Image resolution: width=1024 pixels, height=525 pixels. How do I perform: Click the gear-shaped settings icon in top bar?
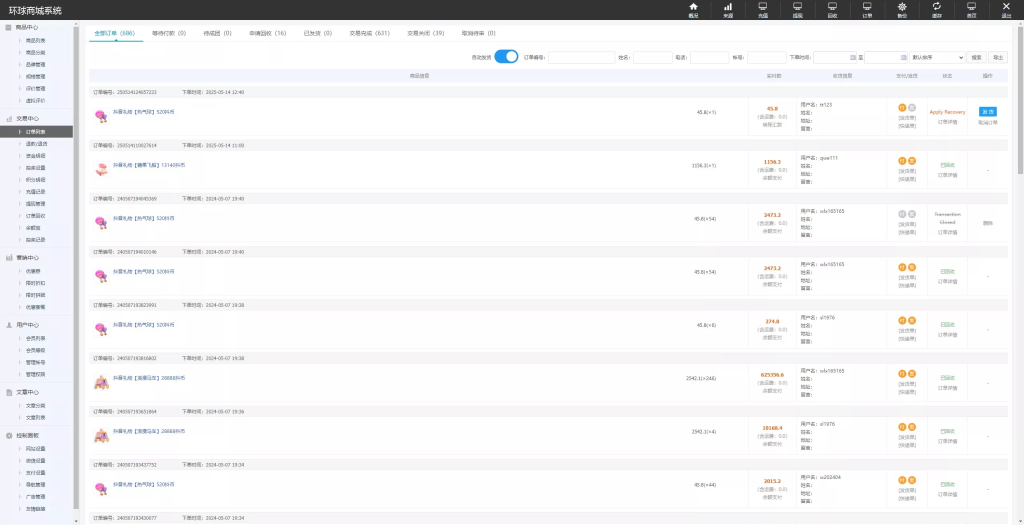(x=902, y=8)
